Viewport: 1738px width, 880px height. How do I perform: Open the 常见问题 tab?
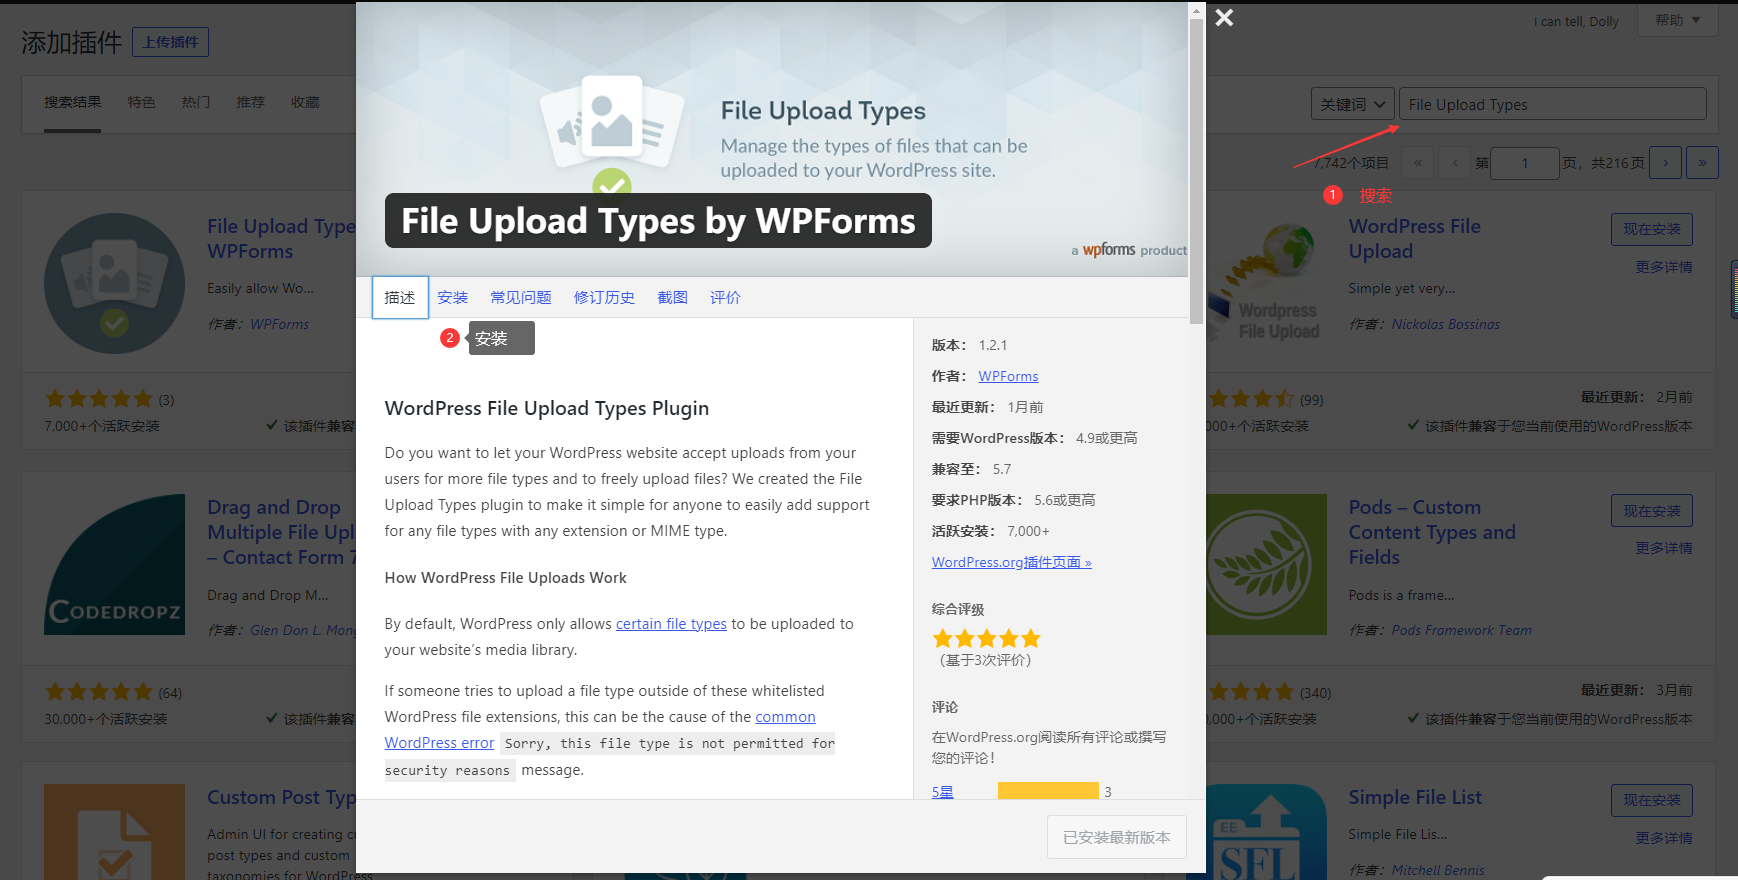point(520,298)
